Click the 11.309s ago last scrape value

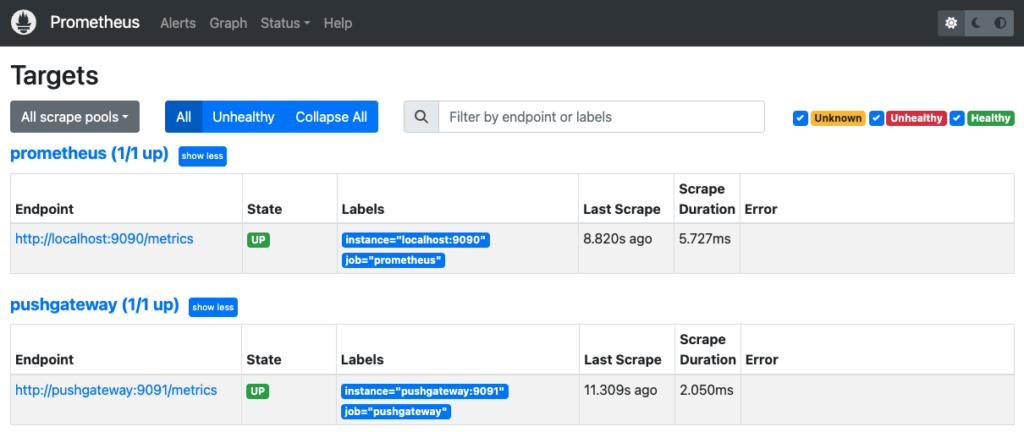[x=620, y=390]
